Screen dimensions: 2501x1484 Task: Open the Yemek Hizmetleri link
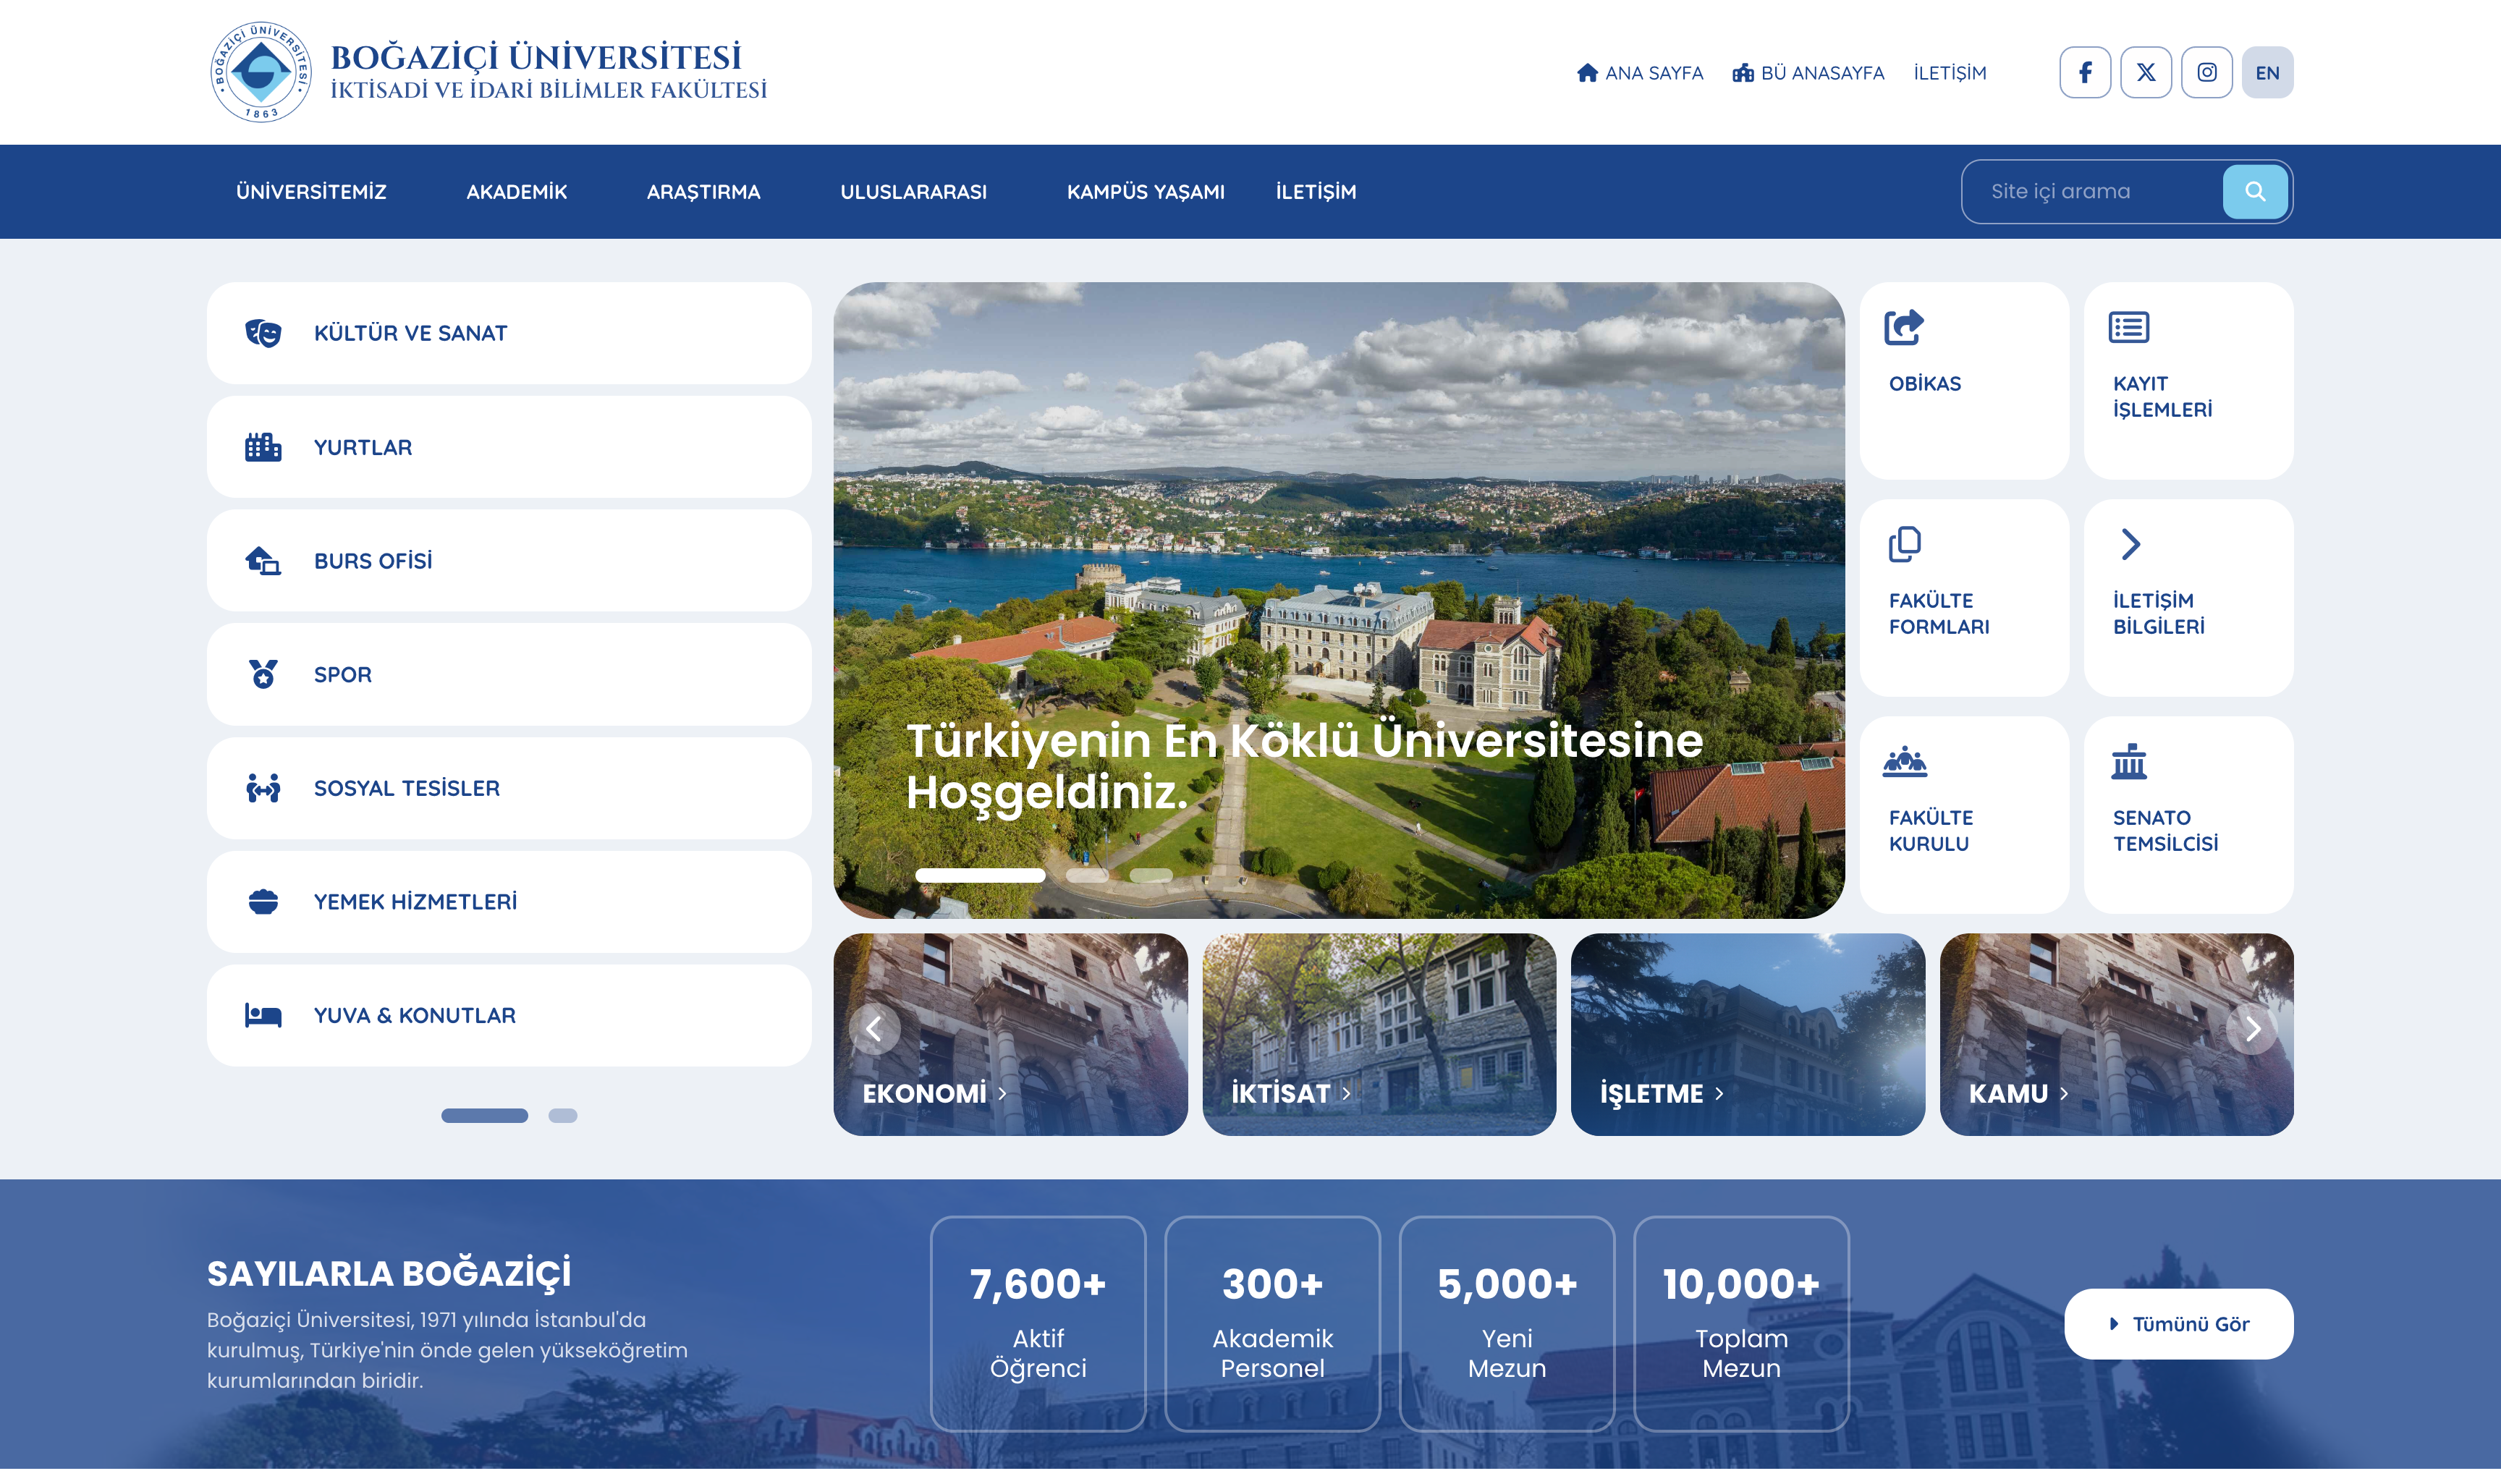click(x=415, y=901)
